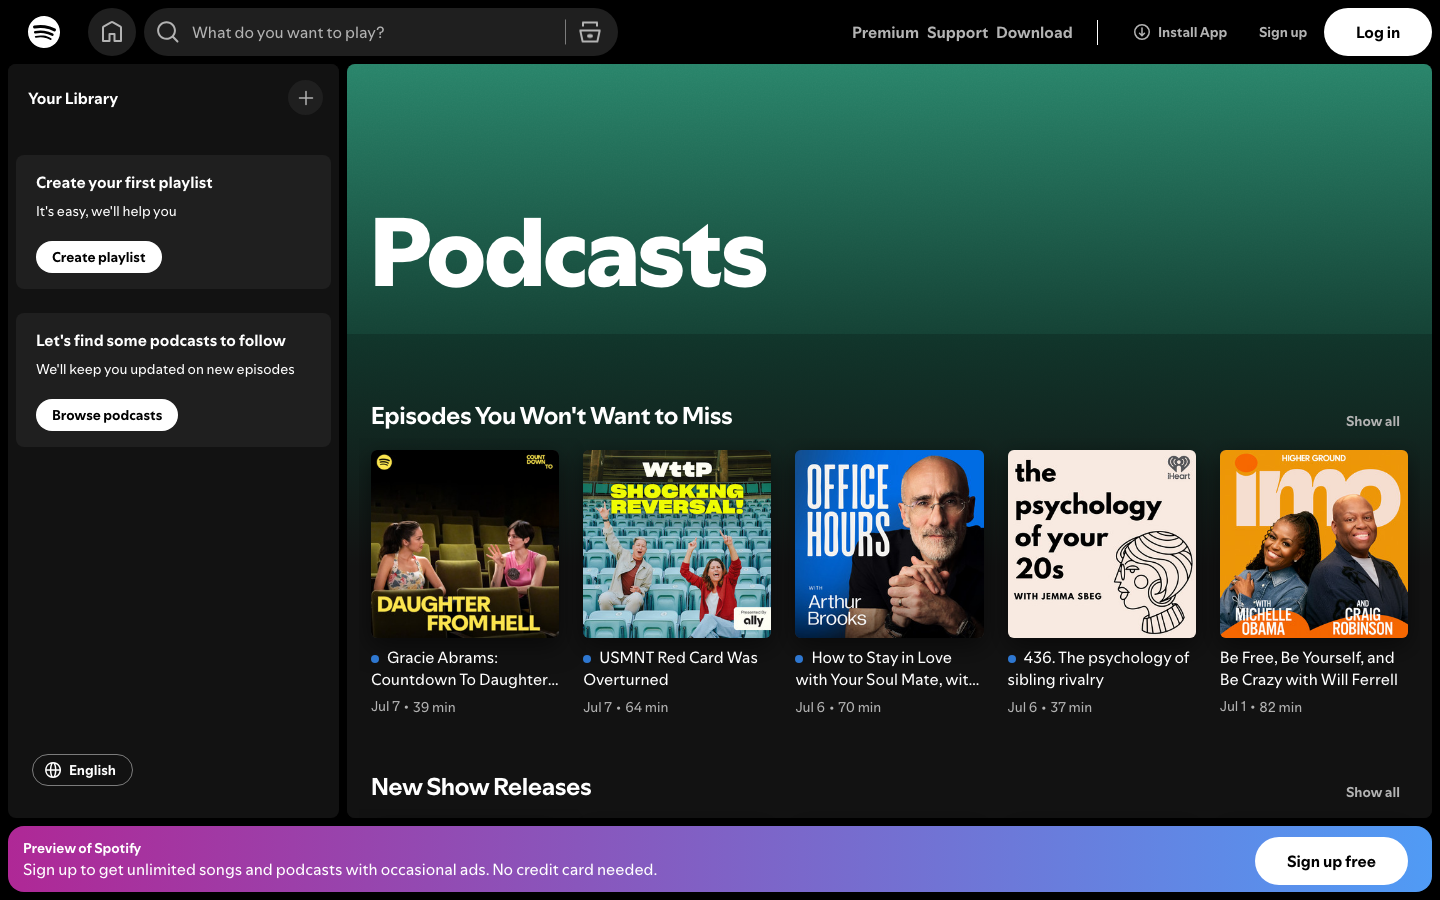Click the Log in button
1440x900 pixels.
click(x=1378, y=32)
